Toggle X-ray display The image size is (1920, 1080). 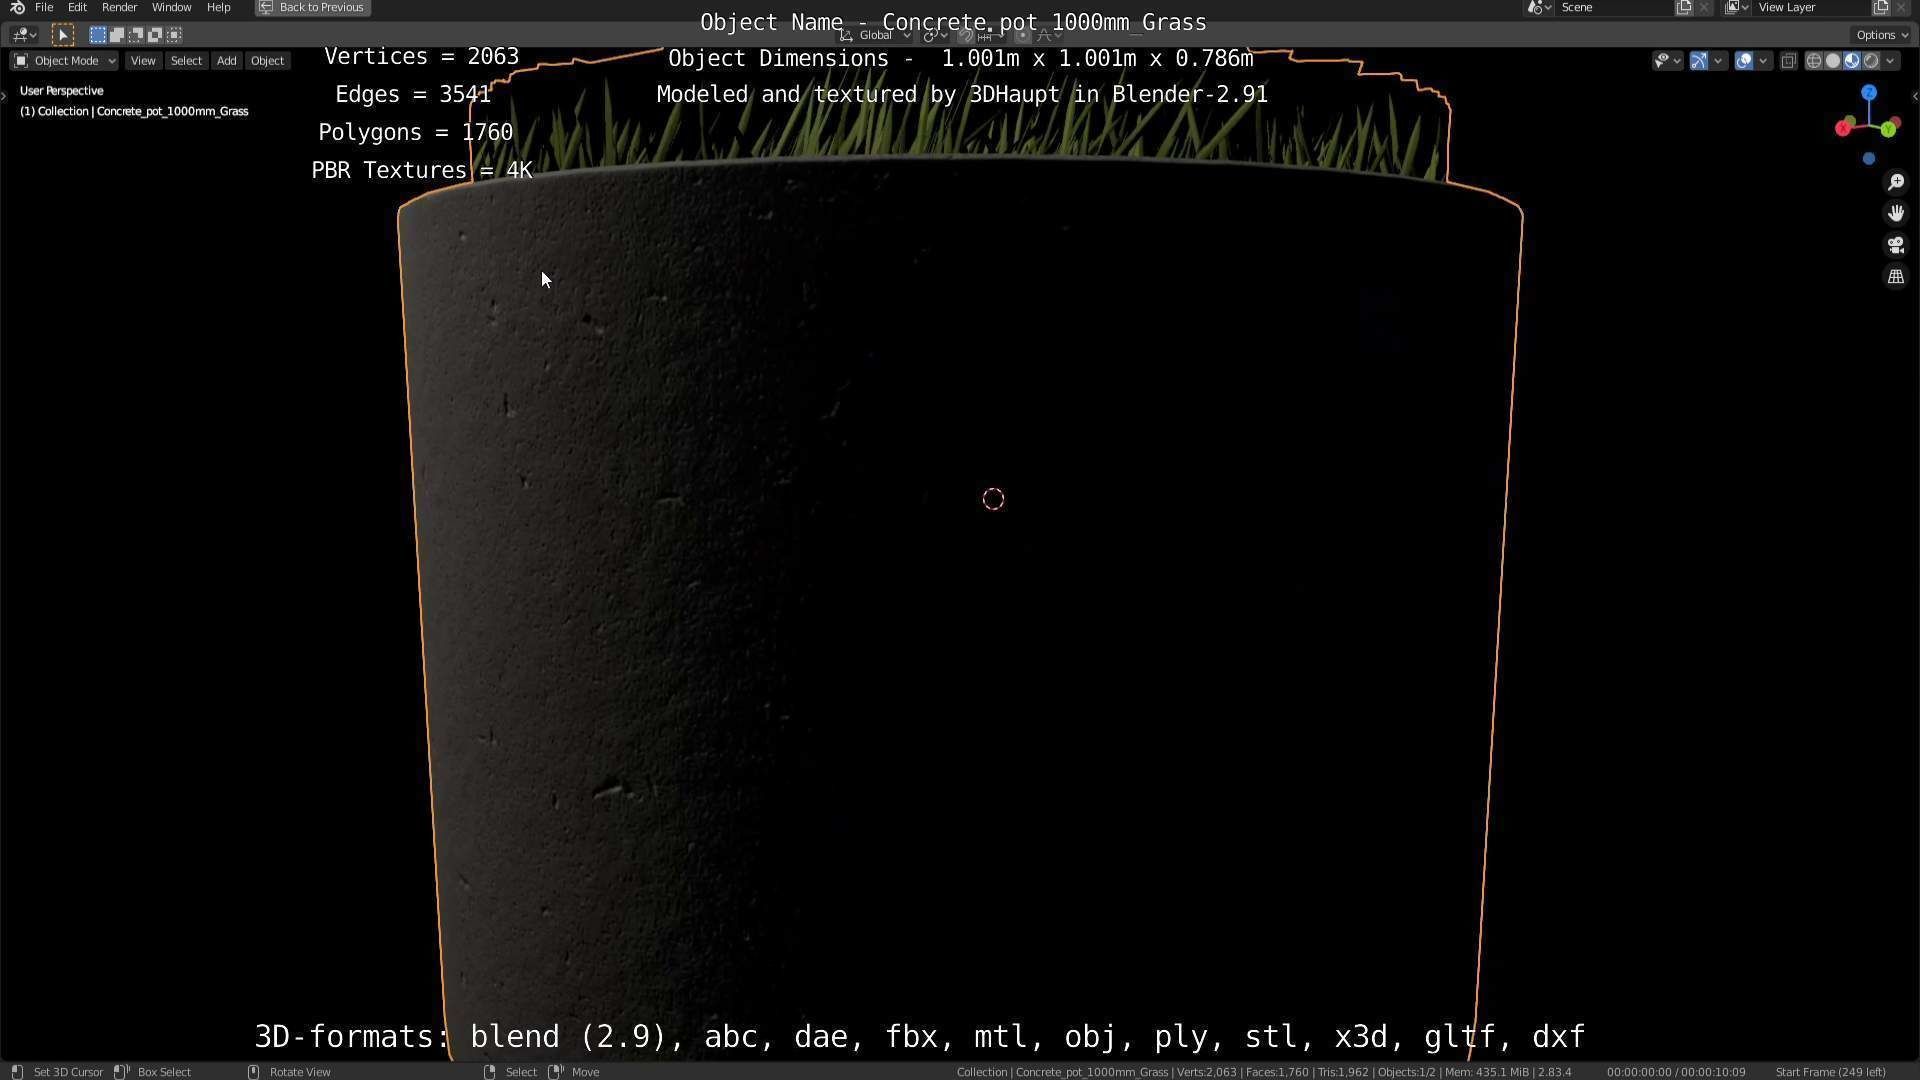(1788, 61)
